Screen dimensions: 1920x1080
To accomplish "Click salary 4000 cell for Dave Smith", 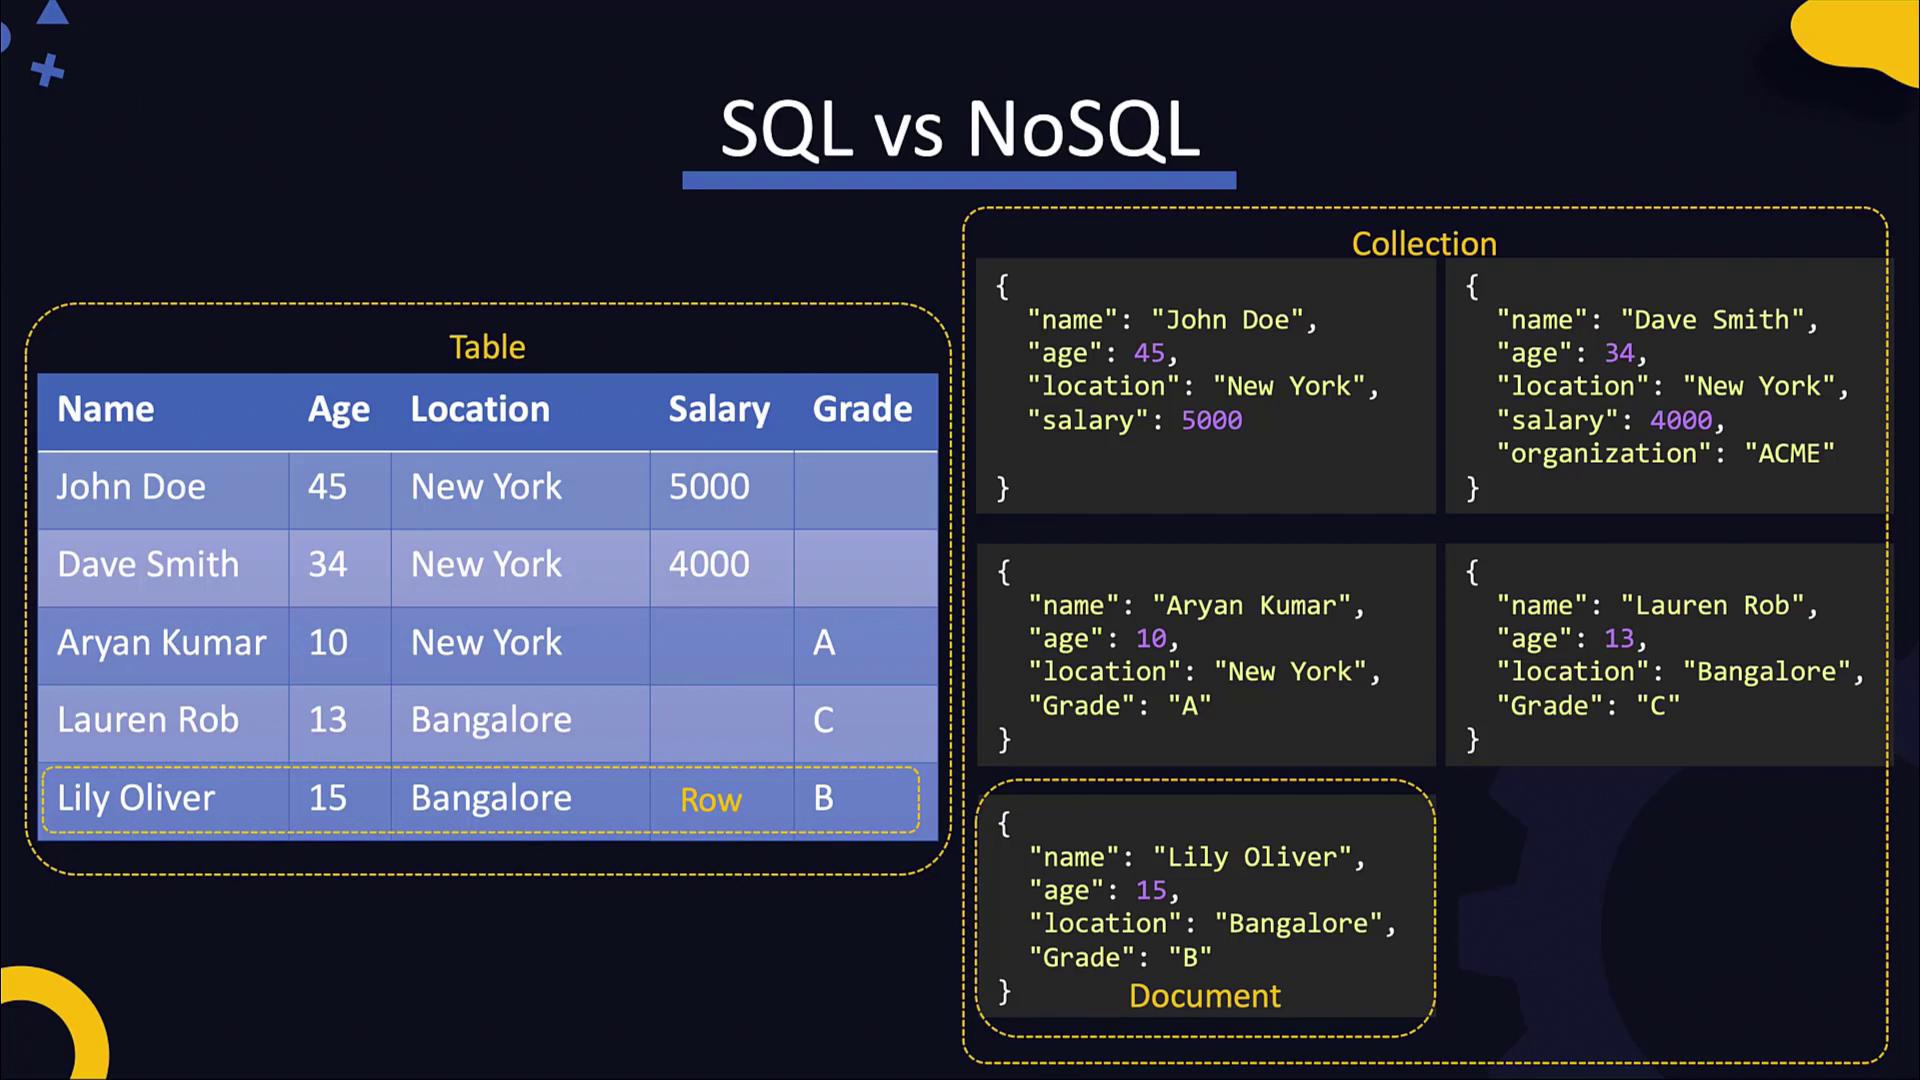I will pyautogui.click(x=709, y=565).
